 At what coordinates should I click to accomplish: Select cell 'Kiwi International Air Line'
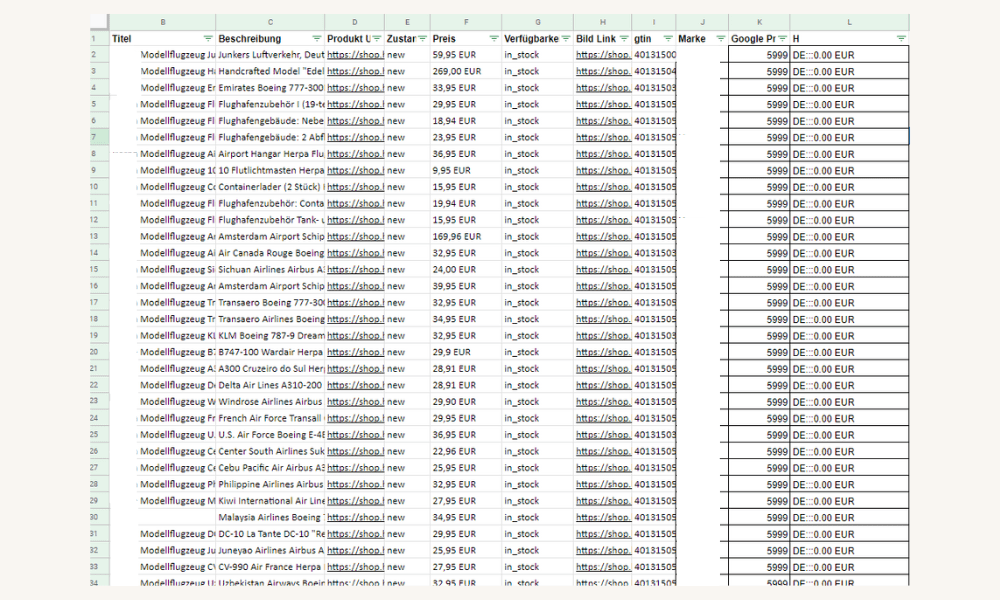270,501
